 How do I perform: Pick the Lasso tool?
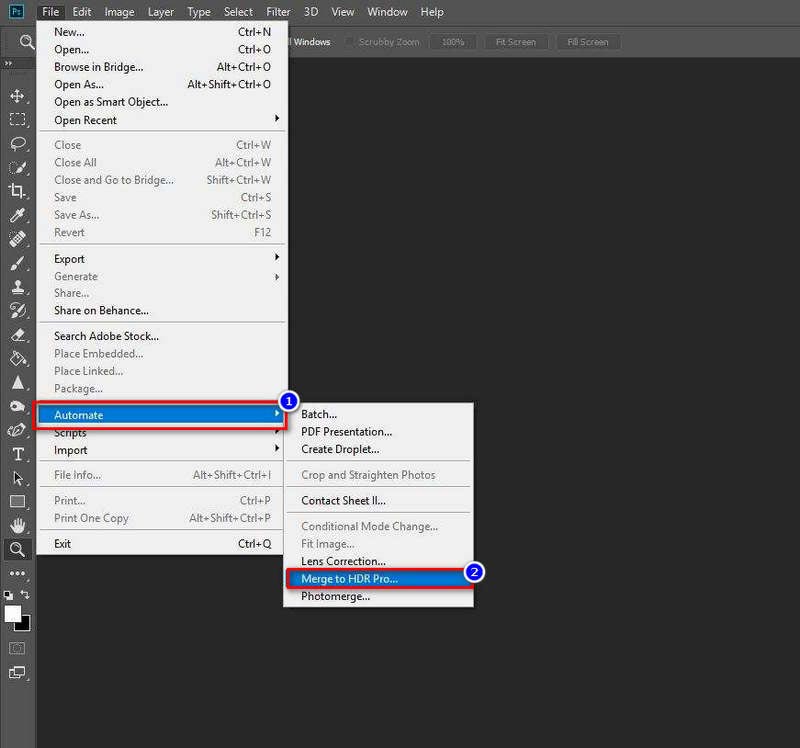click(17, 143)
